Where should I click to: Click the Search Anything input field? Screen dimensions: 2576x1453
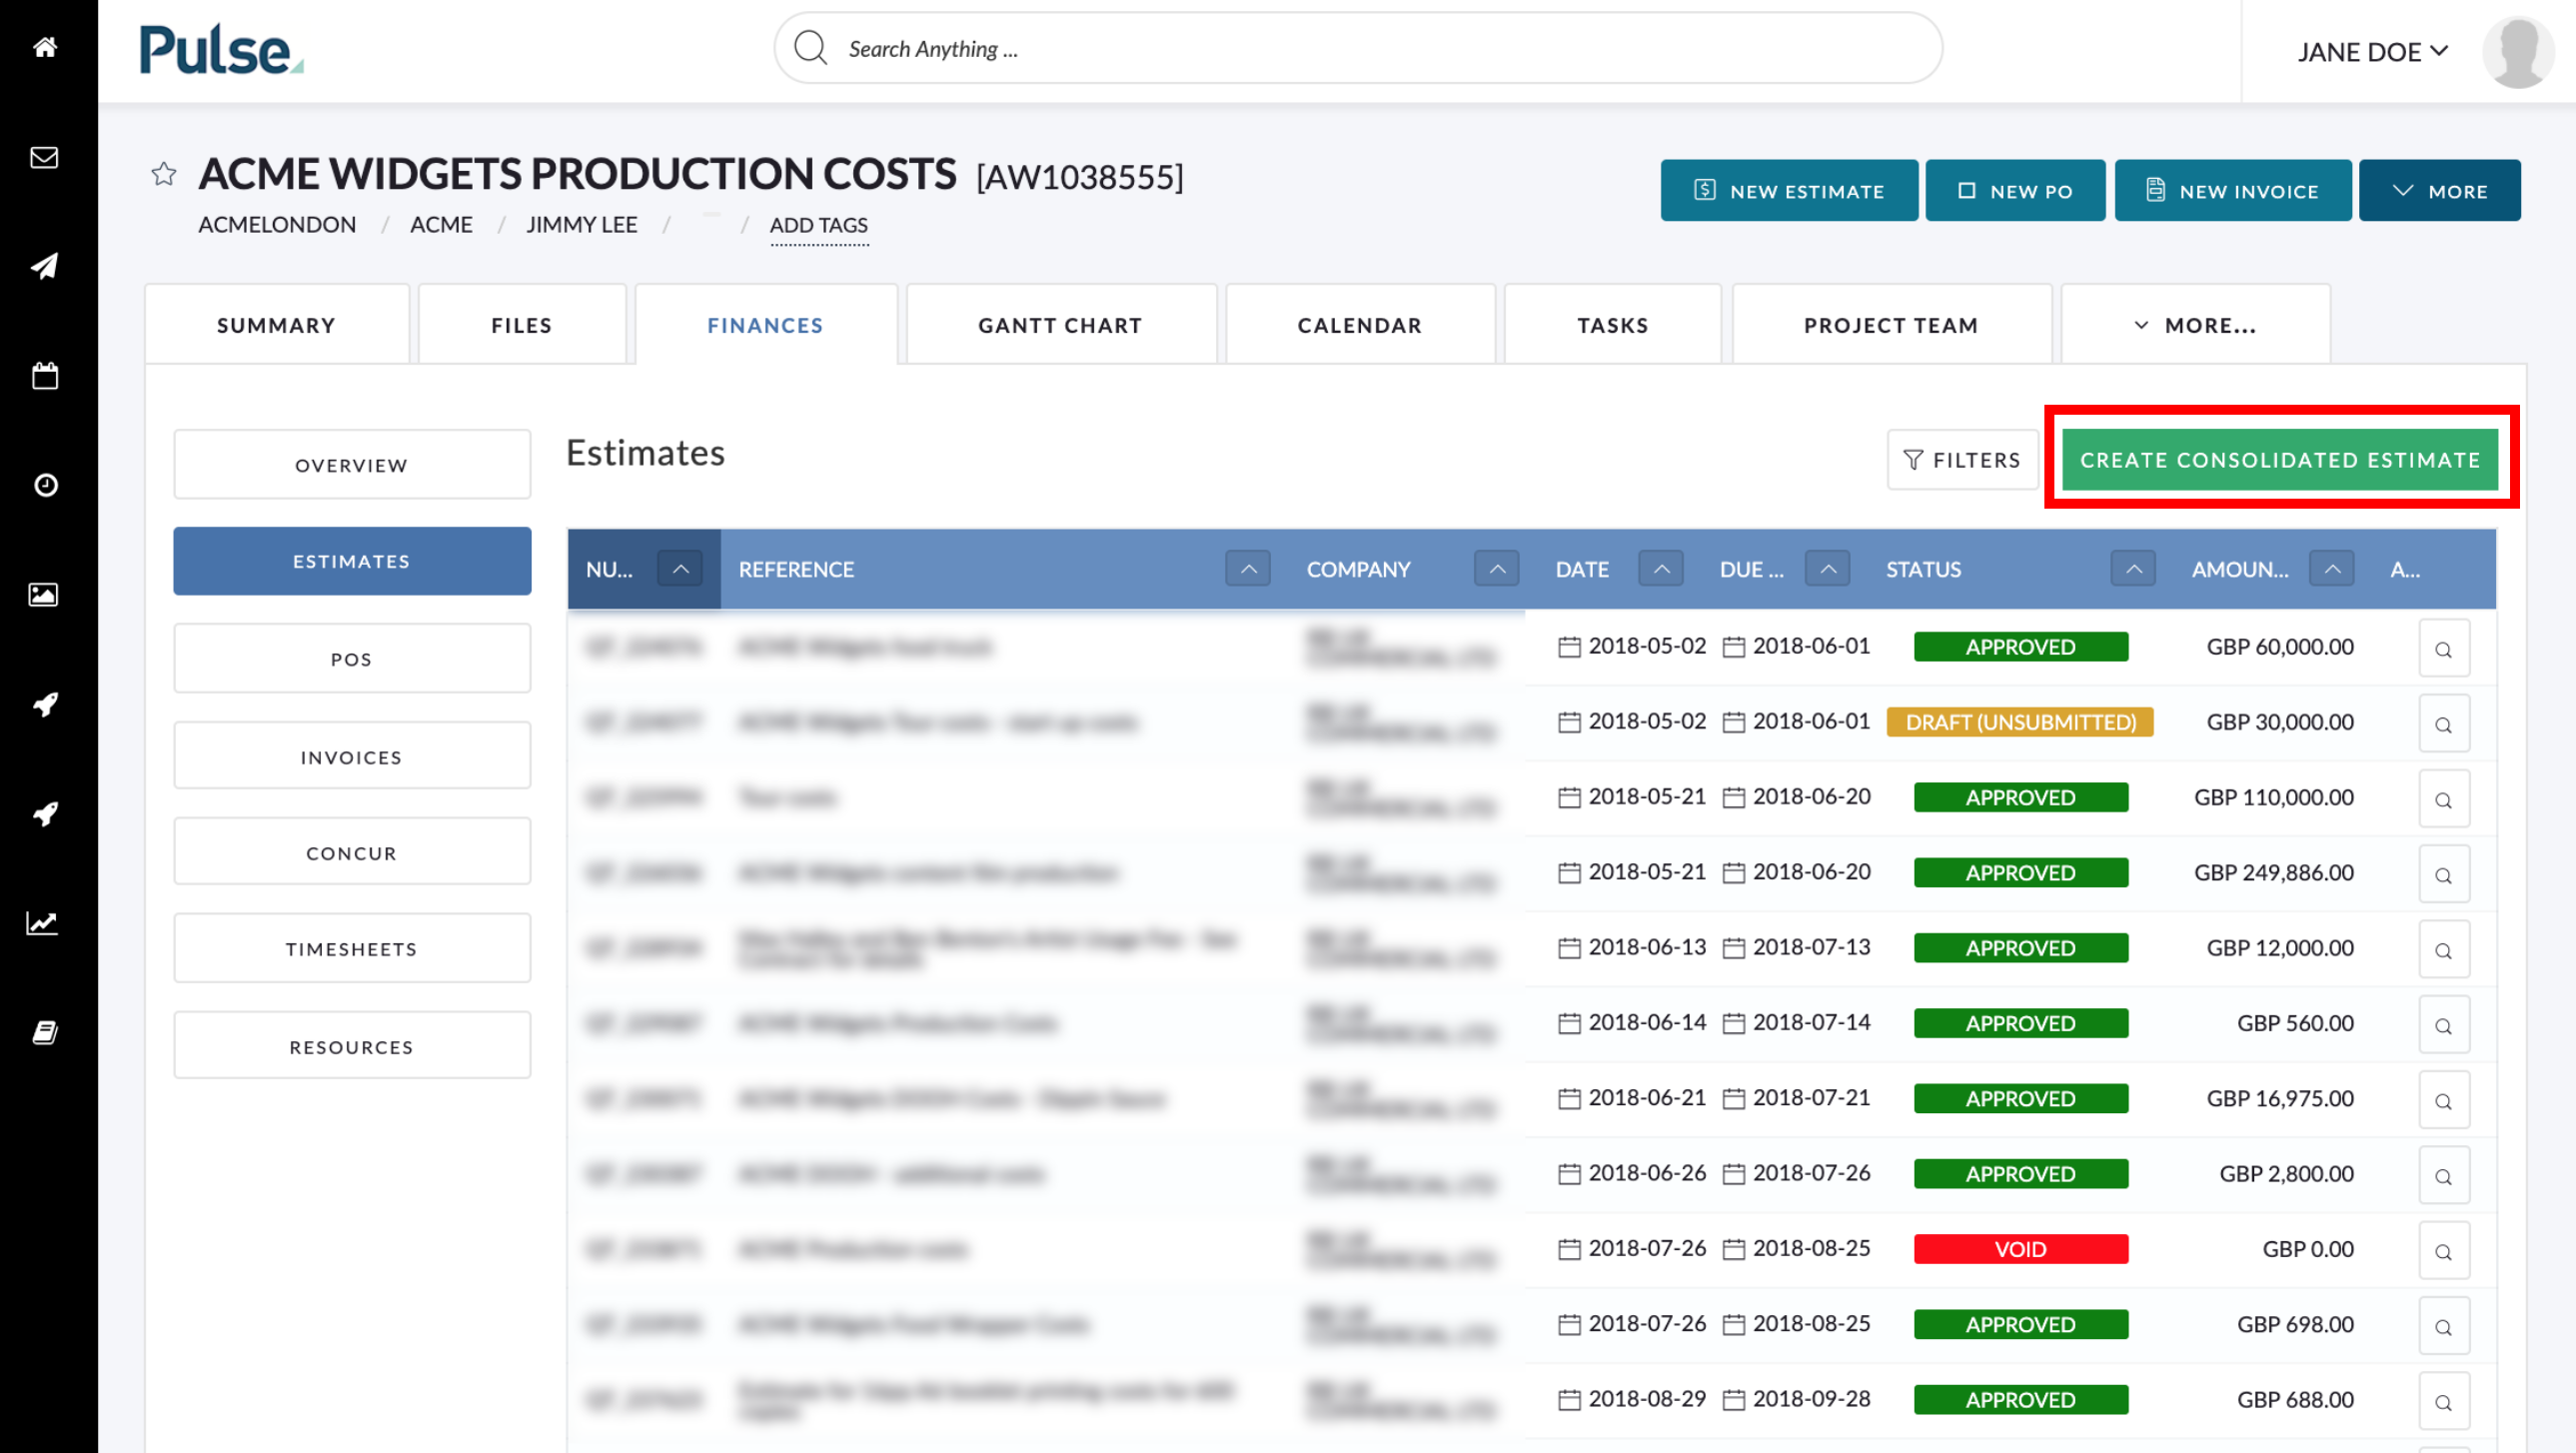coord(1358,48)
